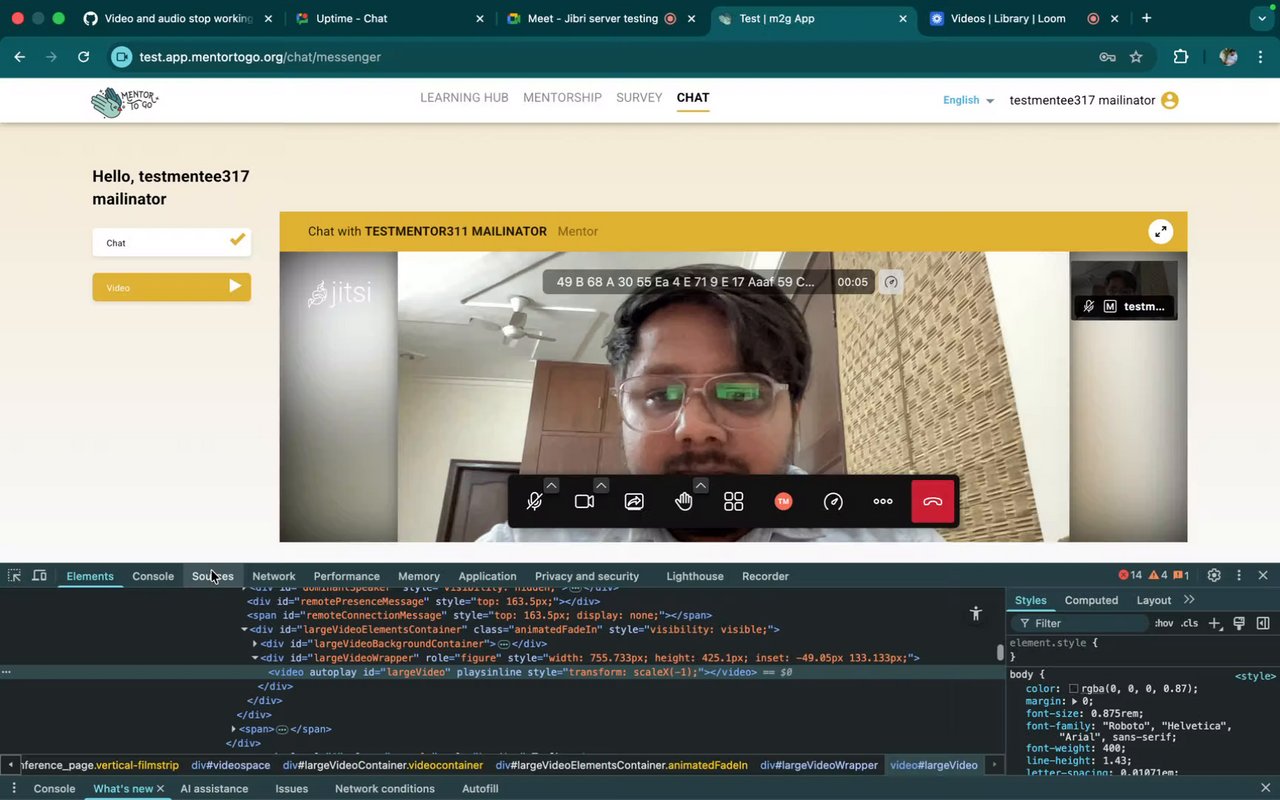Open the <style> source link

(1255, 676)
